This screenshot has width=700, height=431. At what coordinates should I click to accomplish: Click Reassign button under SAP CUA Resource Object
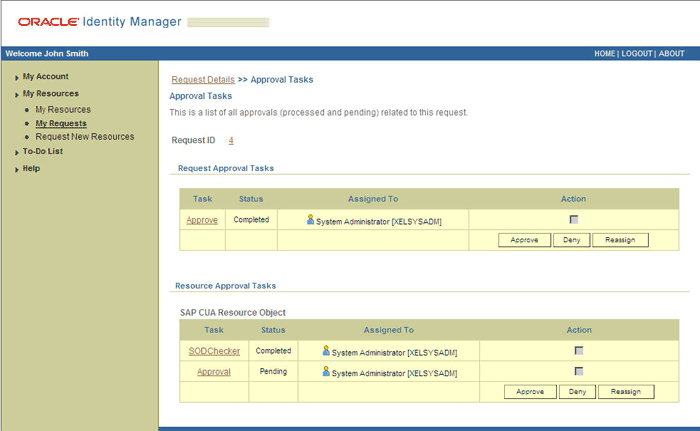click(x=626, y=392)
